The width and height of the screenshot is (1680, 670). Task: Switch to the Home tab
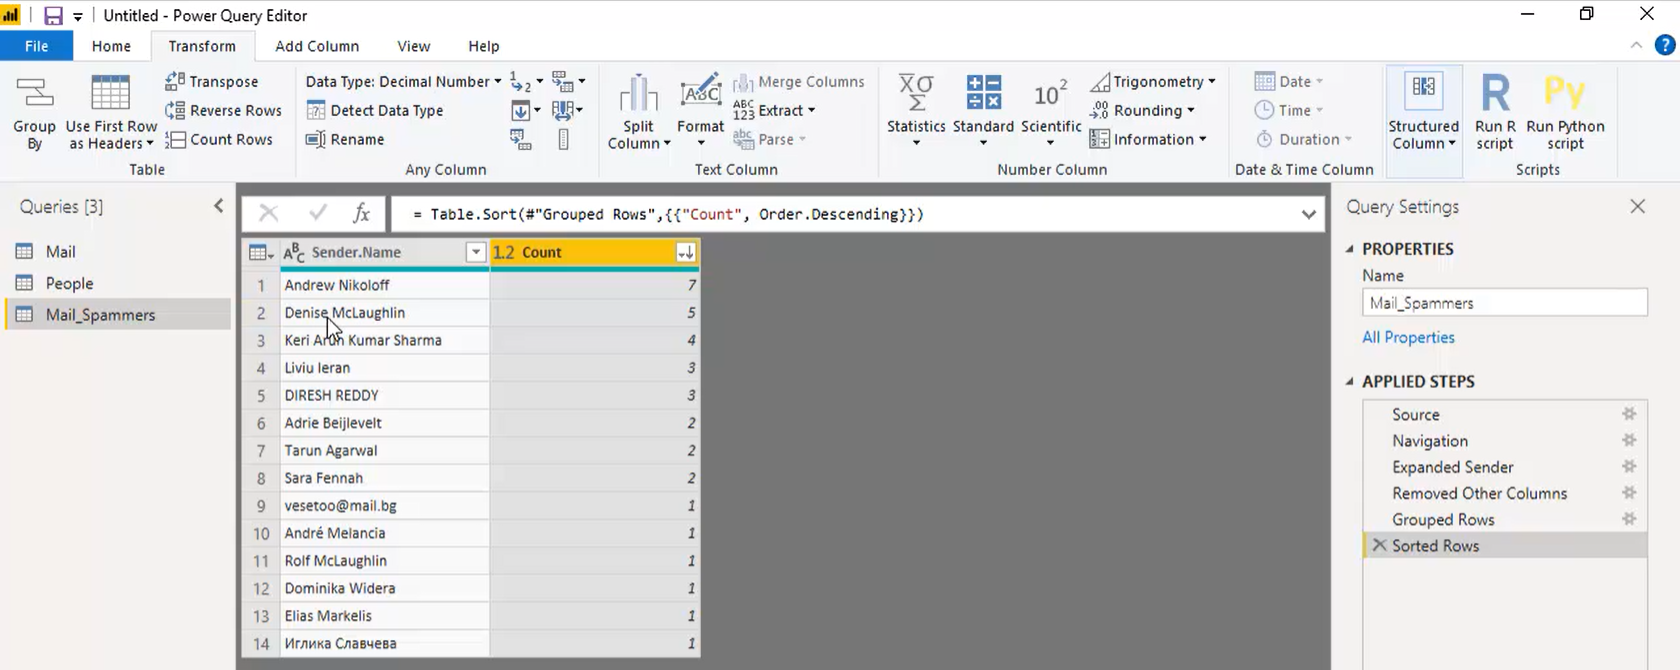pos(111,46)
